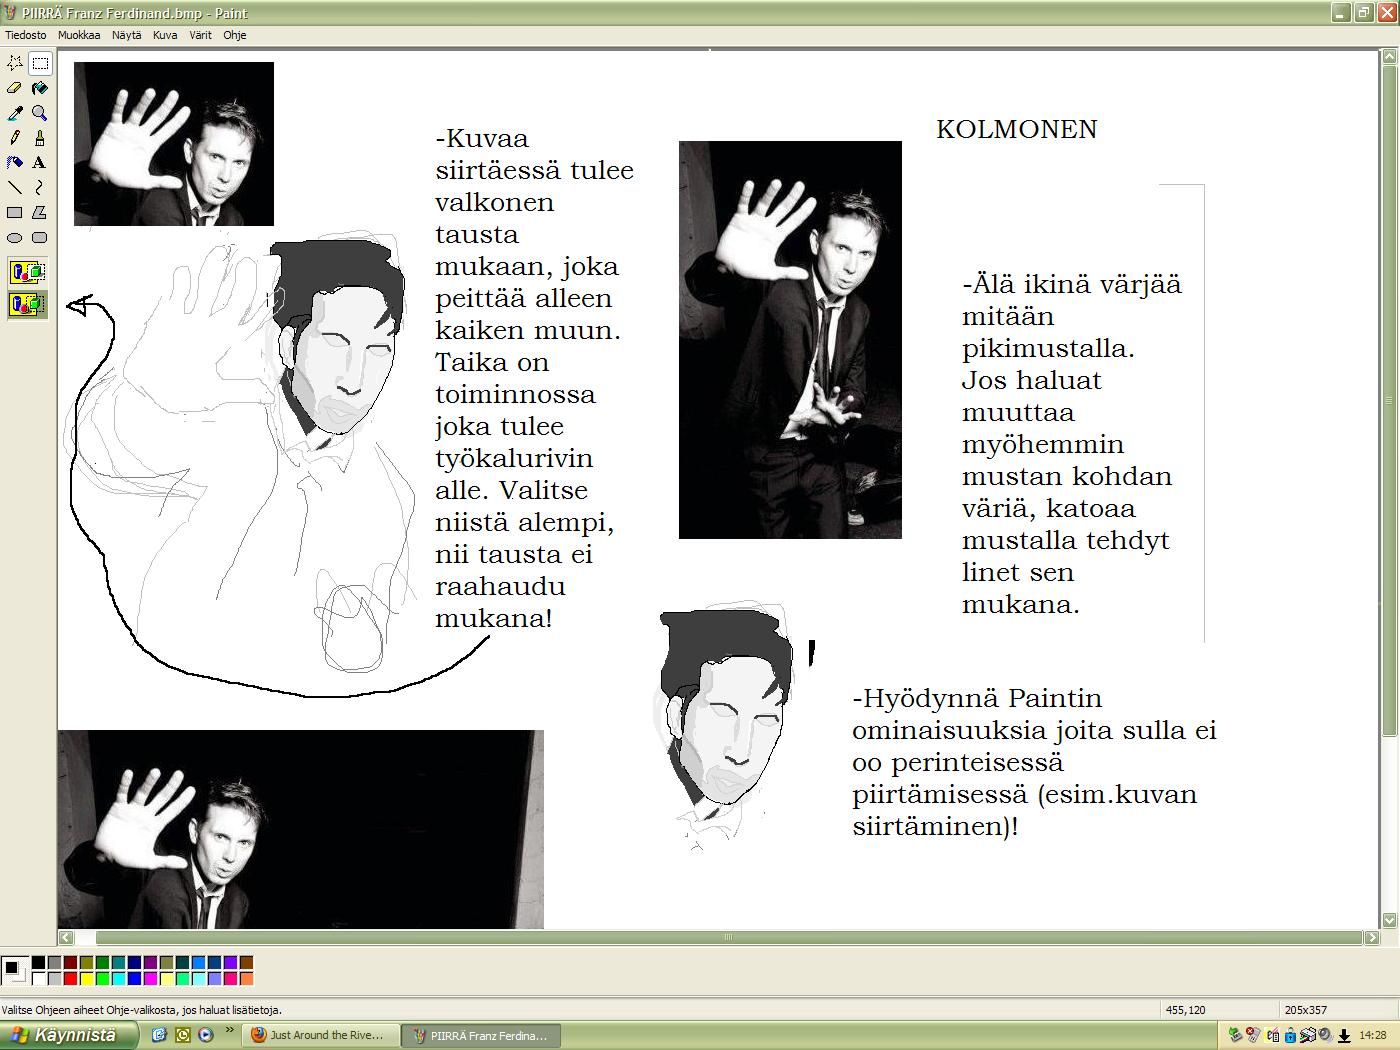1400x1050 pixels.
Task: Select dark red palette swatch
Action: tap(70, 963)
